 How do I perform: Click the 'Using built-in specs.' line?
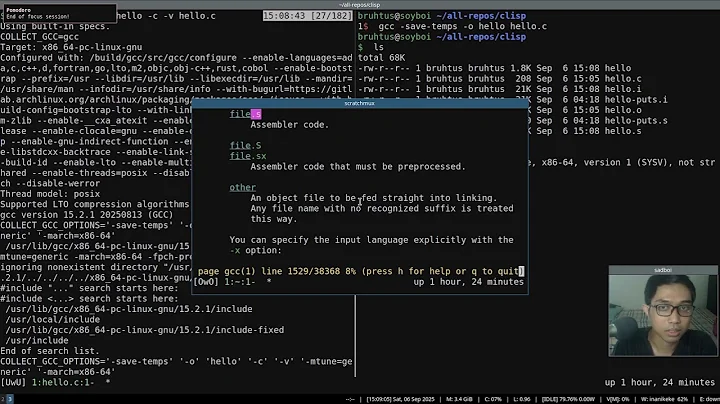[x=55, y=26]
